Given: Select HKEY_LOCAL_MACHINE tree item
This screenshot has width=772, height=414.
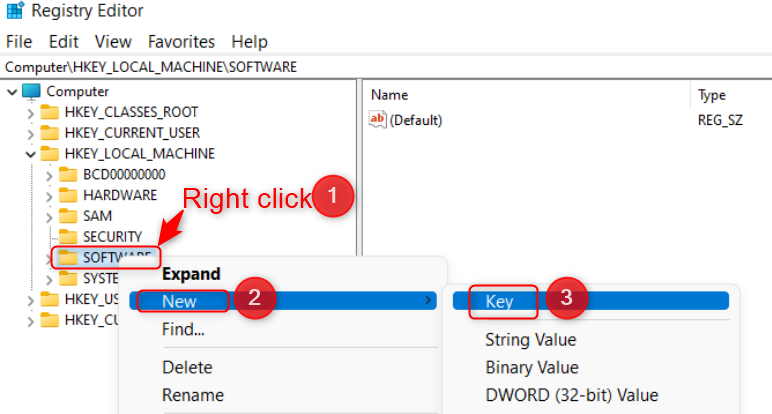Looking at the screenshot, I should pos(140,154).
